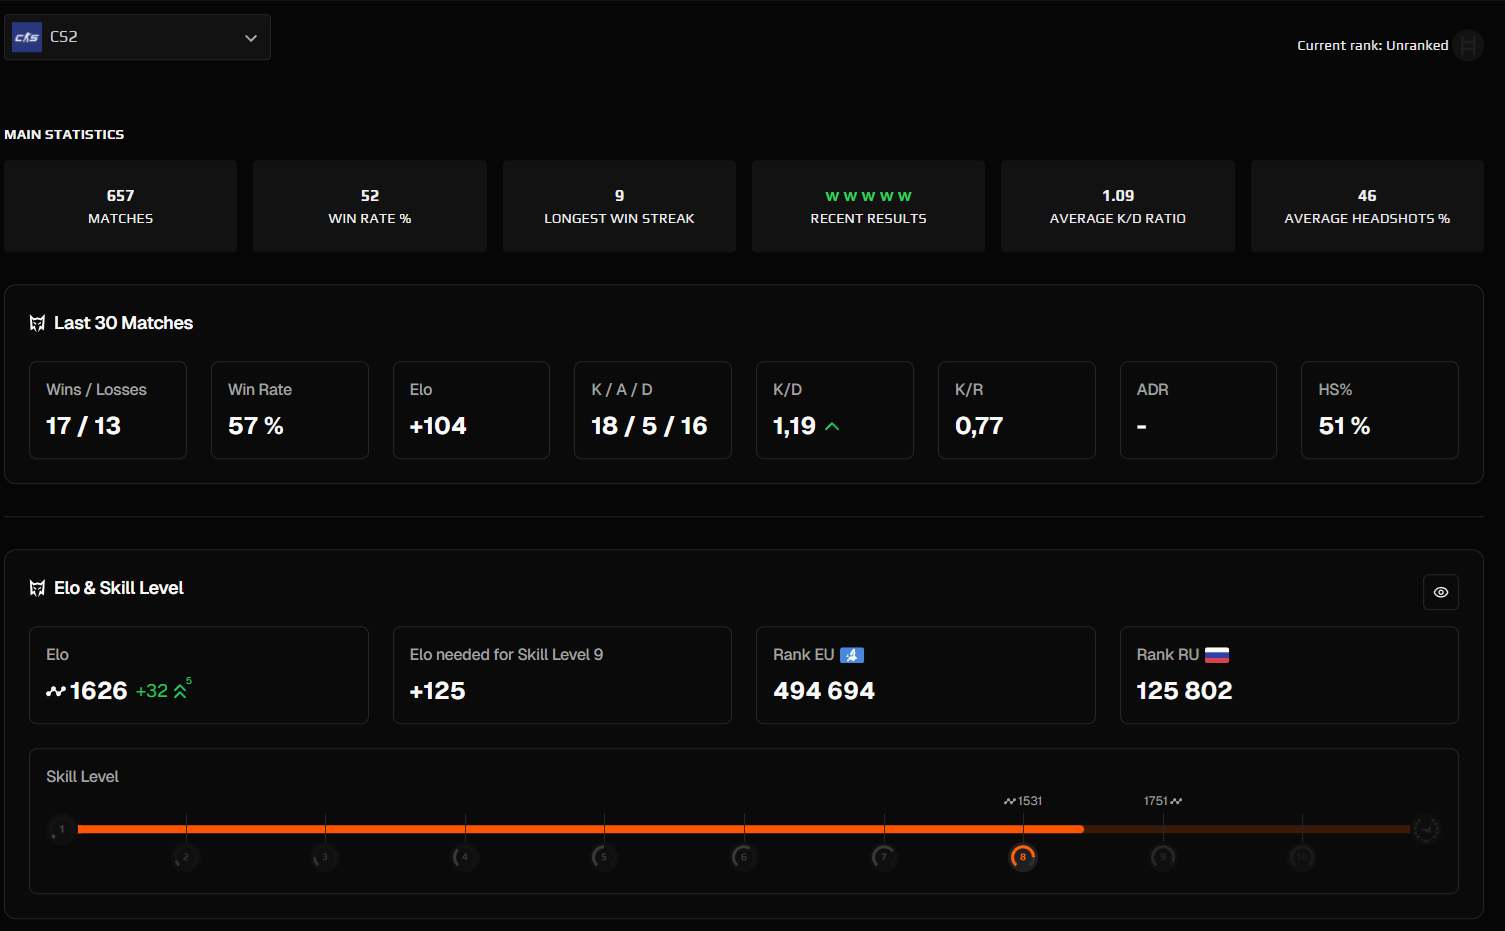The image size is (1505, 931).
Task: Click the CS2 game logo icon
Action: coord(27,37)
